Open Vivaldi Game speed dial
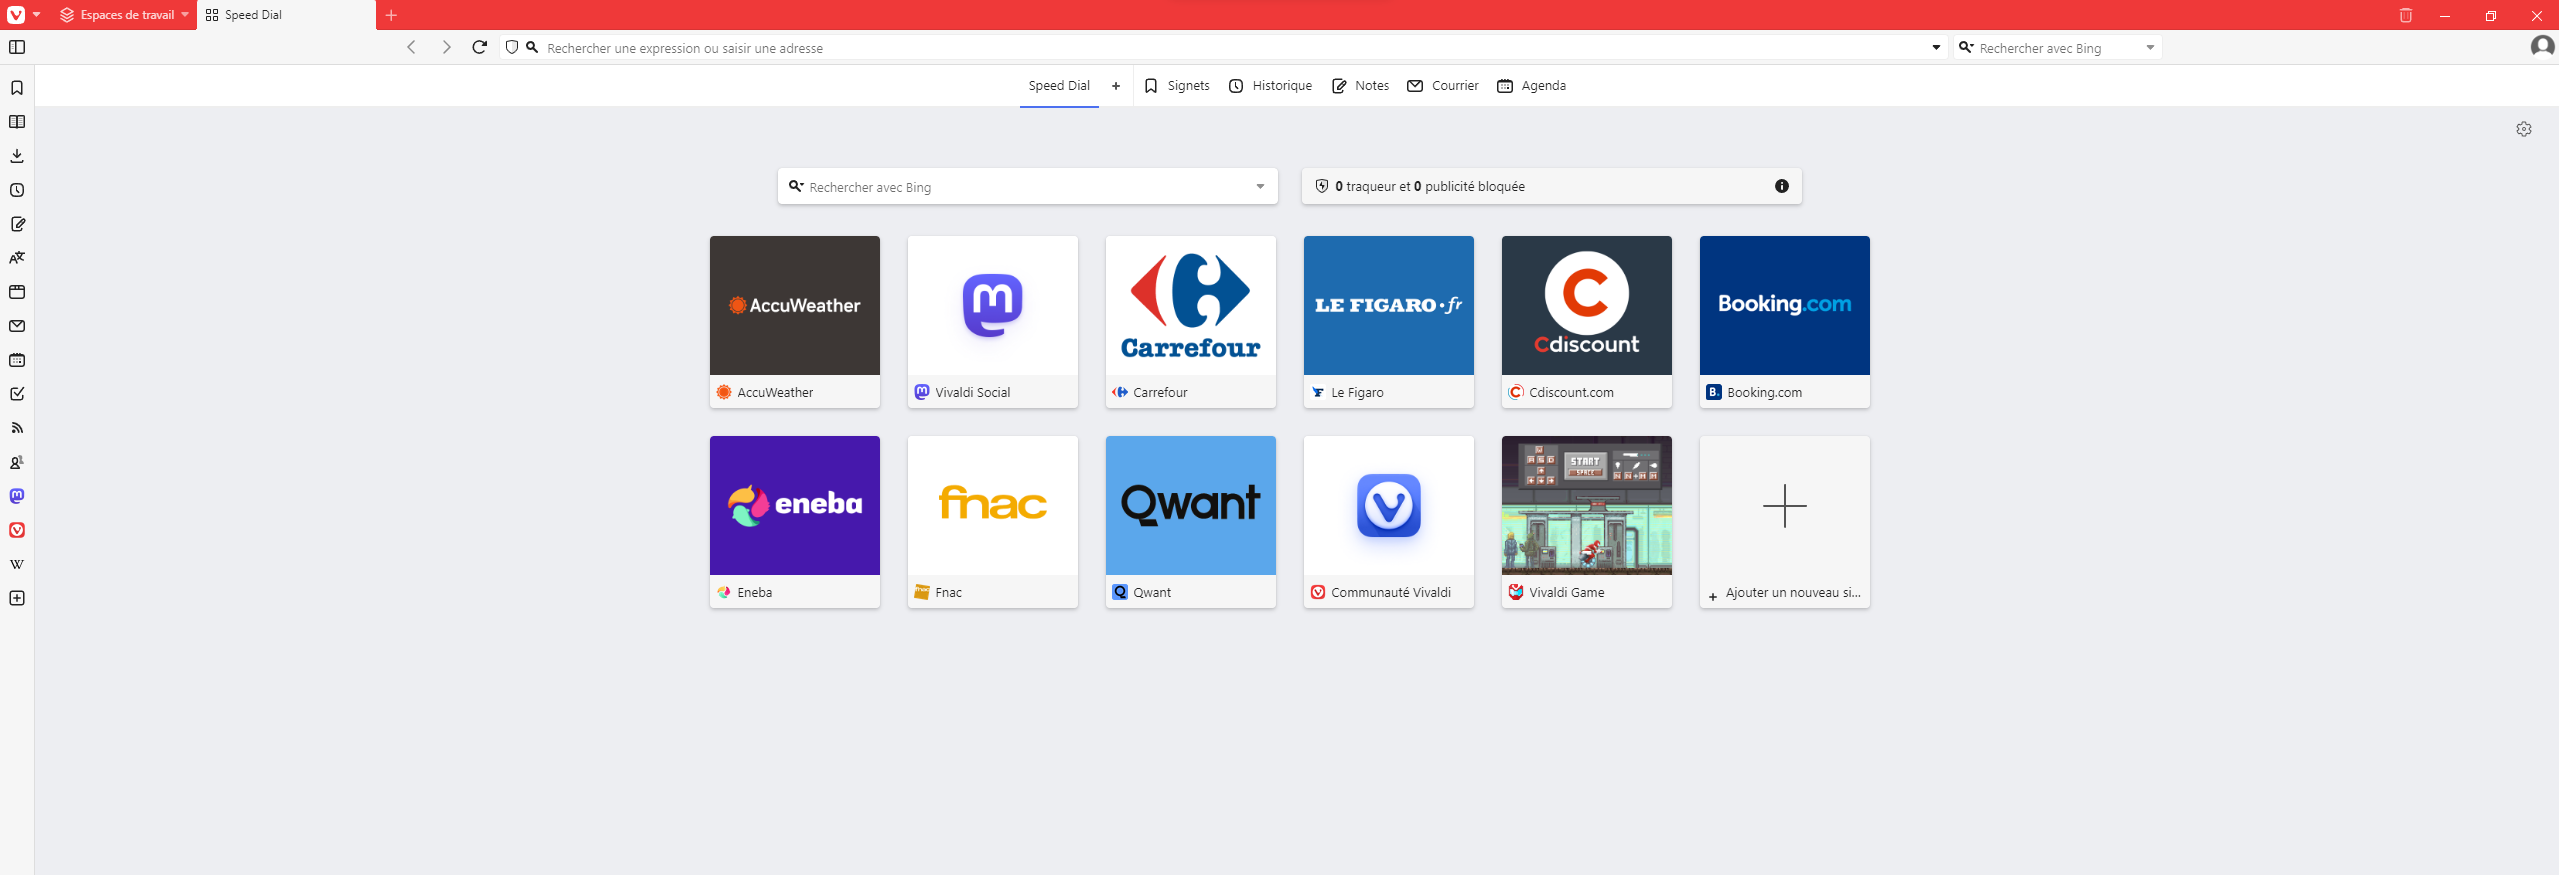2559x875 pixels. (x=1587, y=522)
